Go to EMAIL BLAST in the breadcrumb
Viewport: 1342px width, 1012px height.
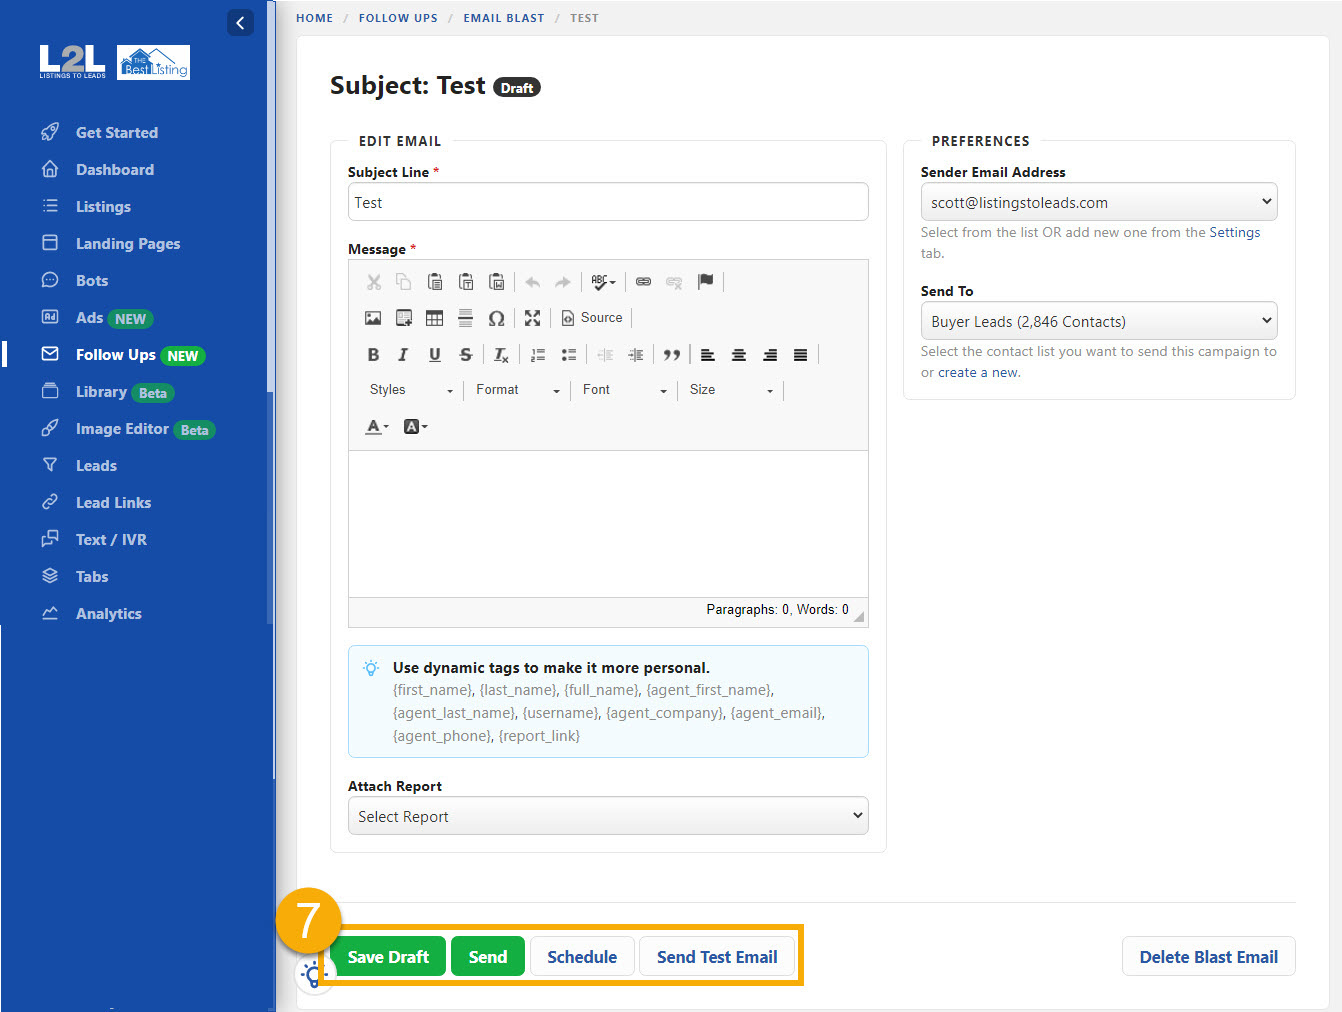tap(504, 17)
